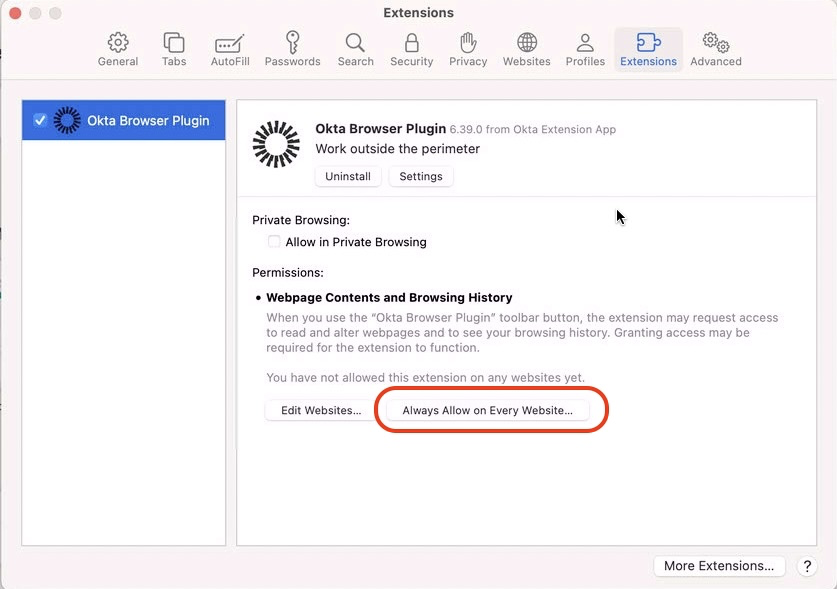Click Always Allow on Every Website
The width and height of the screenshot is (837, 589).
tap(487, 410)
